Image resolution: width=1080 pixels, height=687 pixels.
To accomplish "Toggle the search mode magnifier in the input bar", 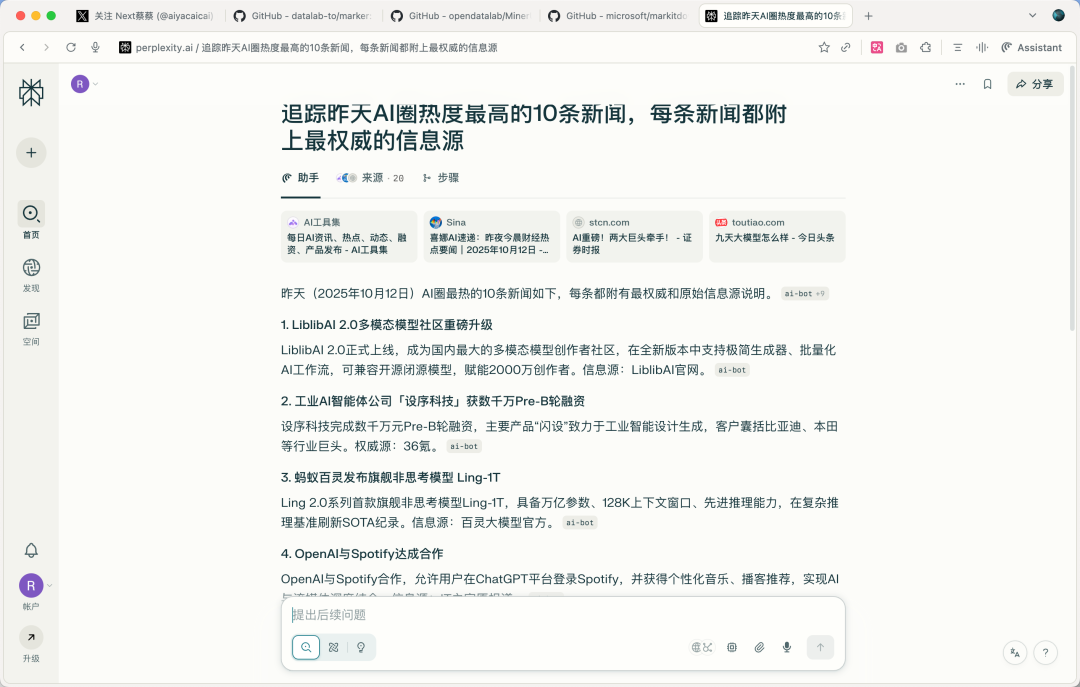I will (306, 647).
